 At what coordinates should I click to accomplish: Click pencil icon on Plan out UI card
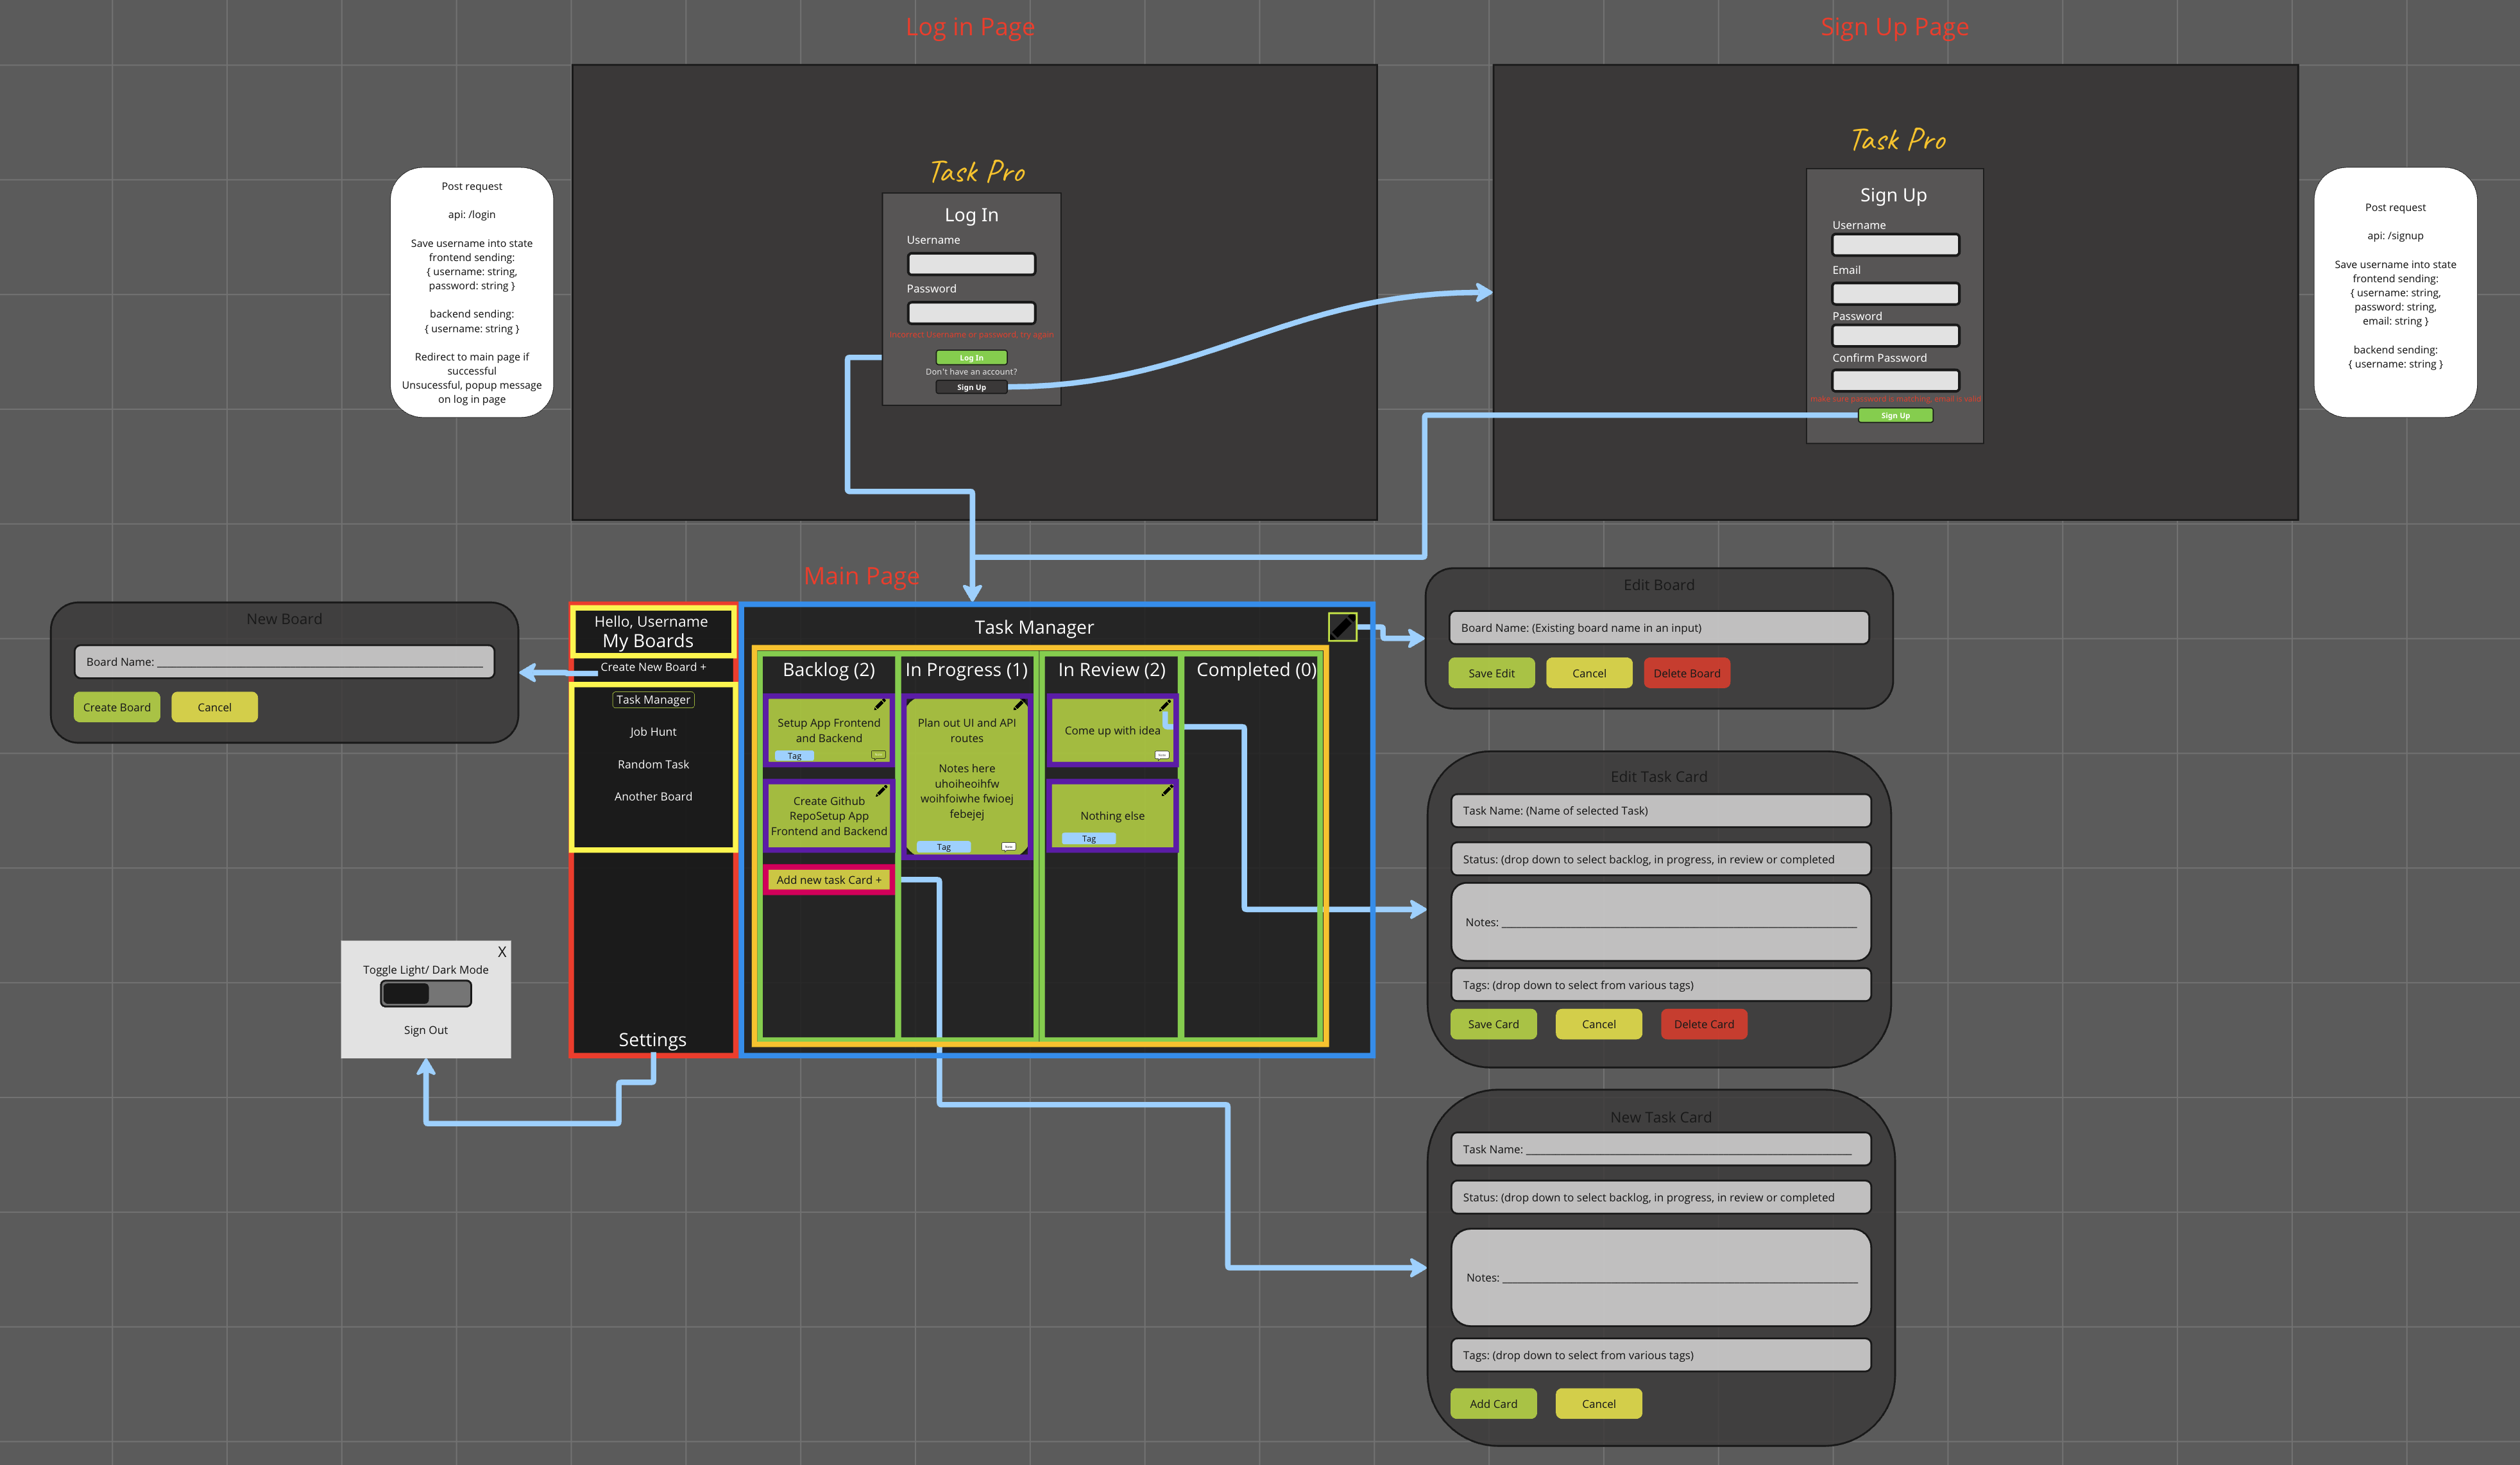click(1019, 705)
